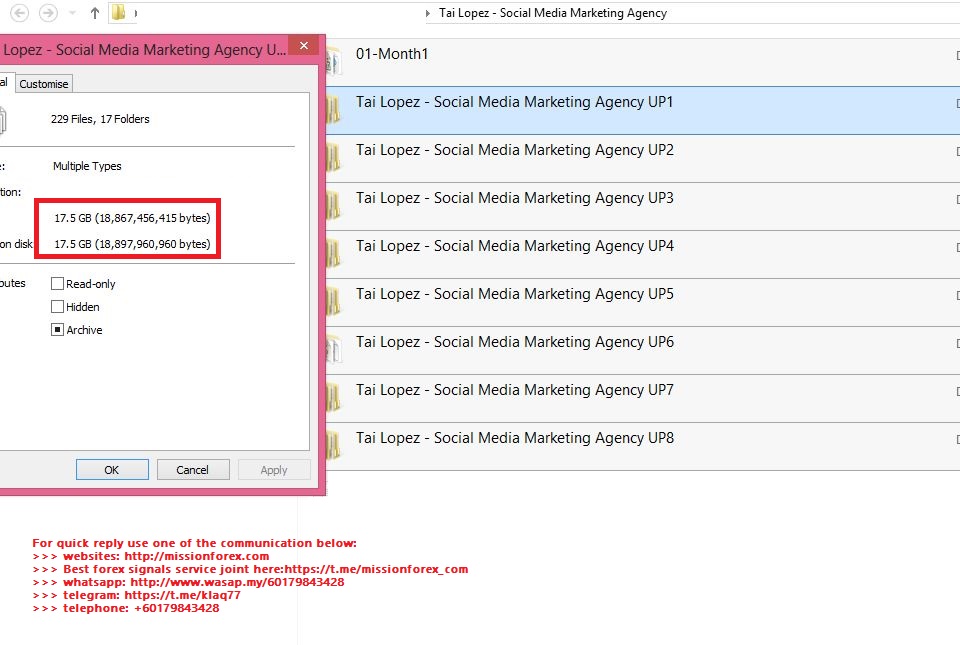Toggle the Archive checkbox
Viewport: 960px width, 645px height.
(x=58, y=330)
